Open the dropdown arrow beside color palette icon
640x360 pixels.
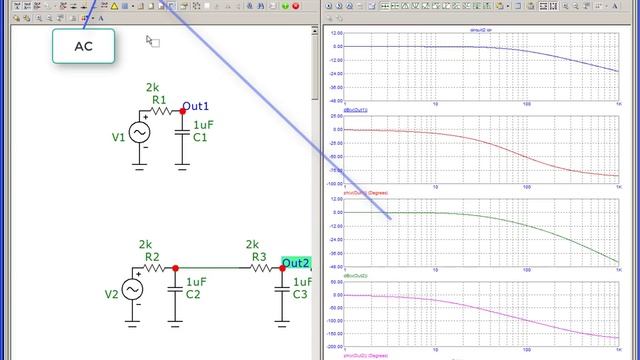(93, 18)
